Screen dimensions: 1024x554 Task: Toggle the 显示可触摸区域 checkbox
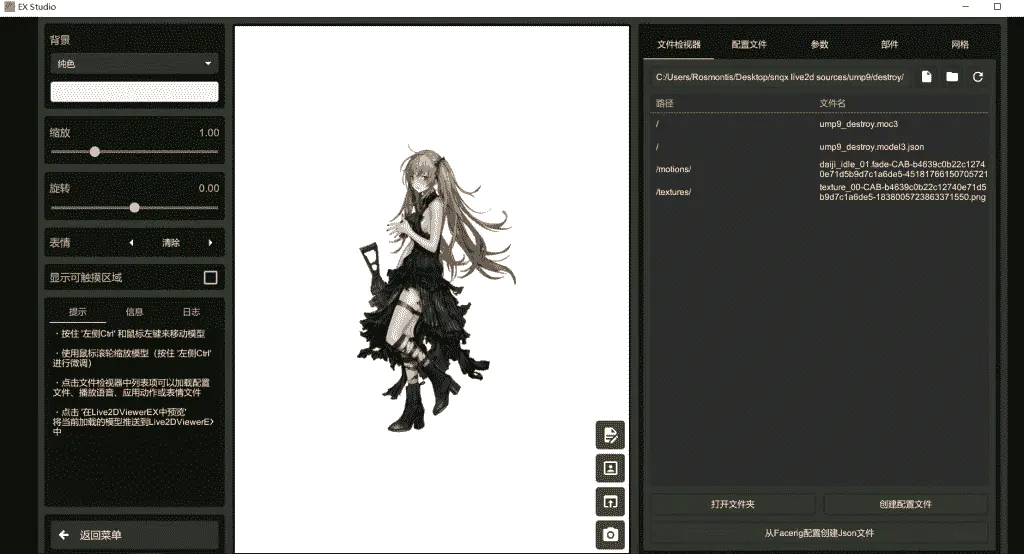coord(210,278)
